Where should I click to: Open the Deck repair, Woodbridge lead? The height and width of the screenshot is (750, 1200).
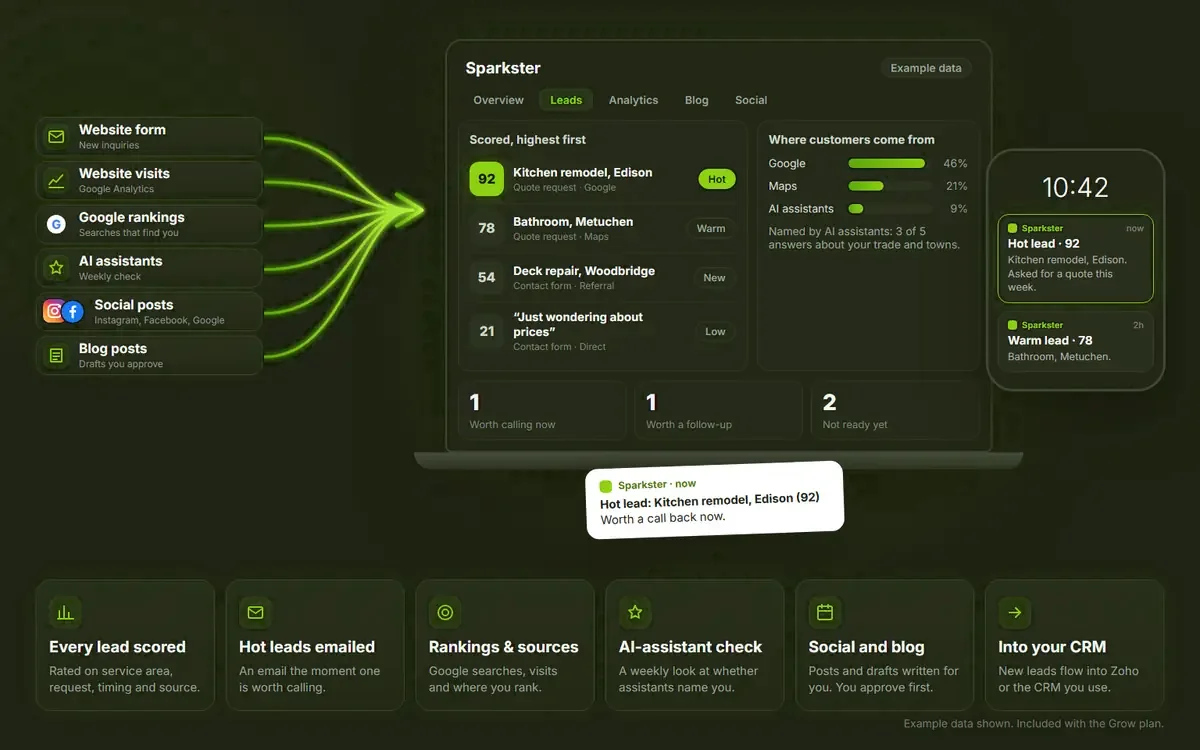pyautogui.click(x=602, y=277)
